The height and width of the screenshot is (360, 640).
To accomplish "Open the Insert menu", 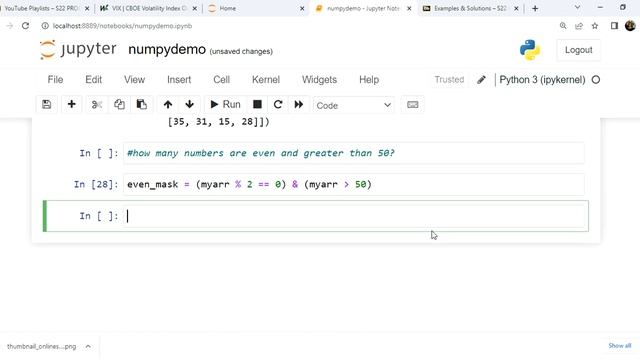I will pyautogui.click(x=179, y=80).
